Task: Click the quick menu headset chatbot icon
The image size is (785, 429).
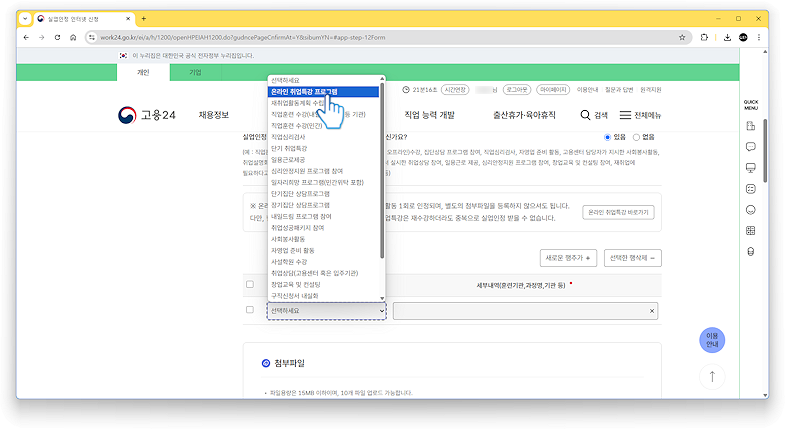Action: pyautogui.click(x=750, y=252)
